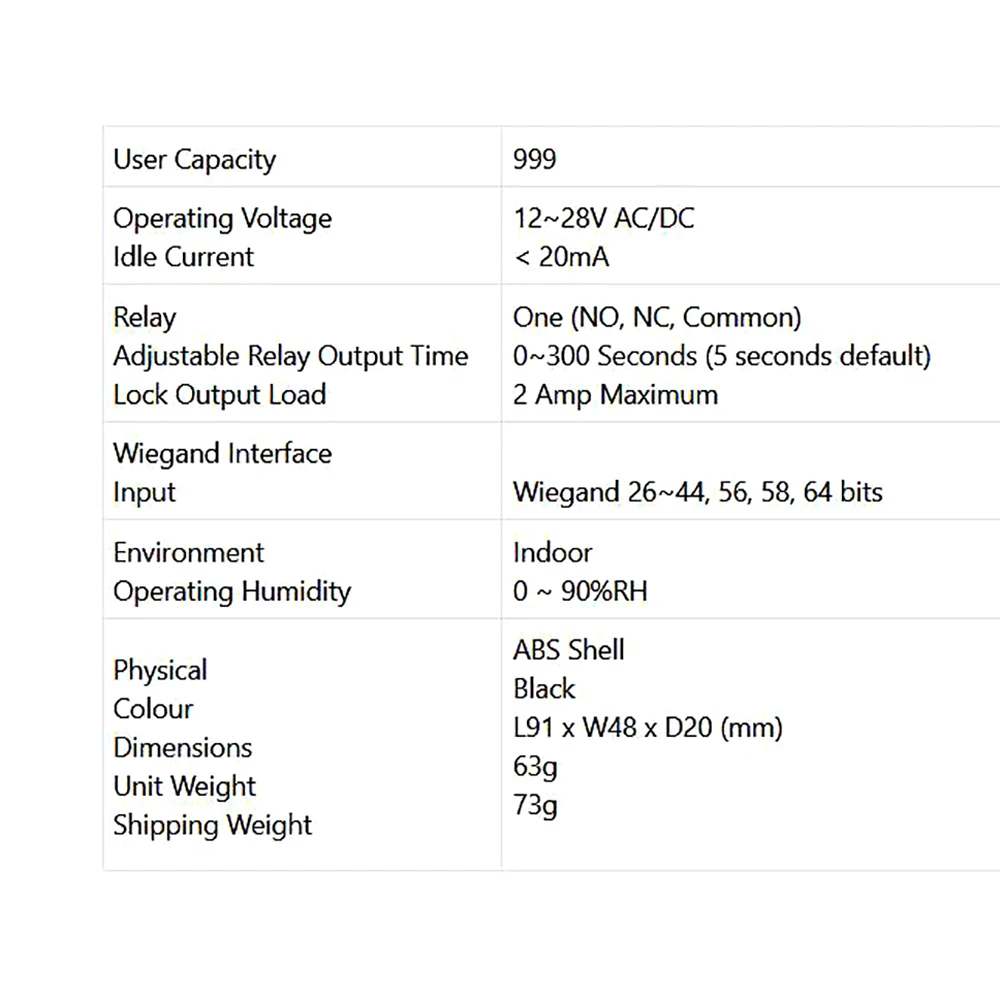Select the 0 ~ 90%RH value
This screenshot has height=1000, width=1000.
tap(580, 591)
